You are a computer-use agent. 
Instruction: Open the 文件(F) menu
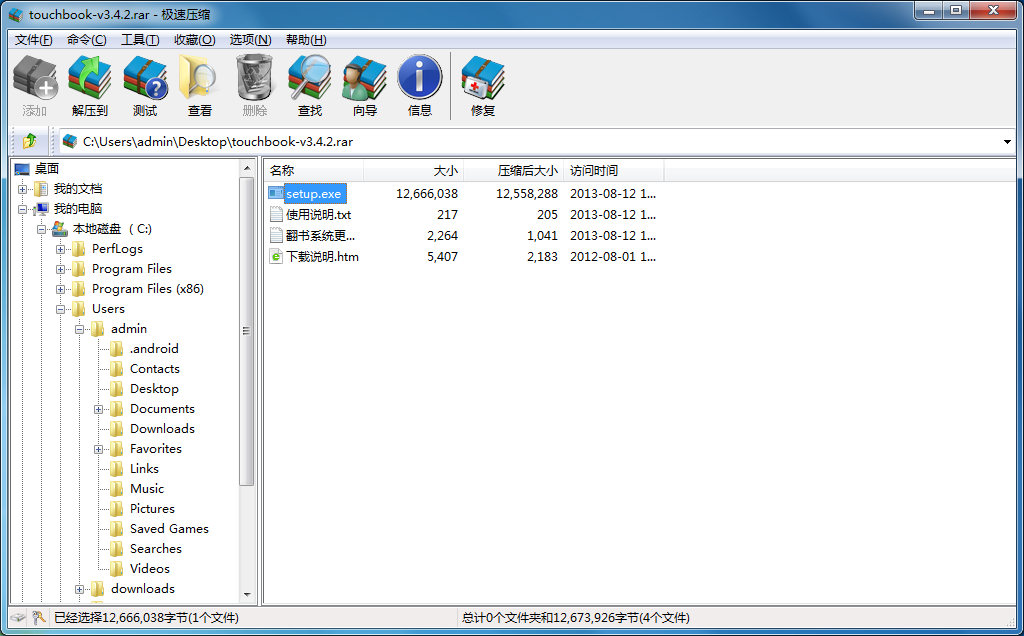(x=33, y=40)
